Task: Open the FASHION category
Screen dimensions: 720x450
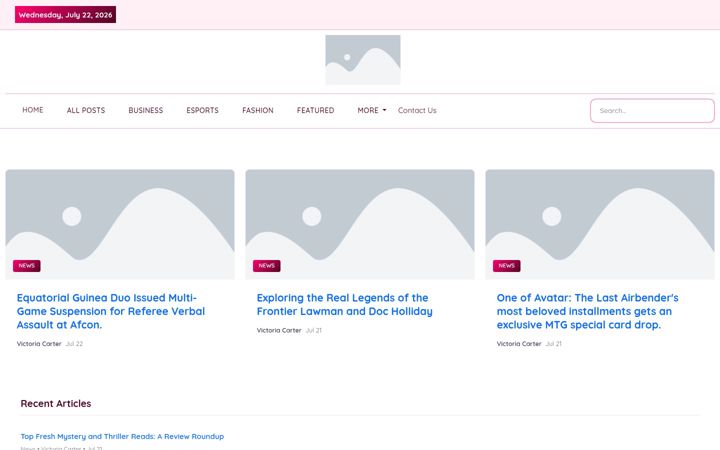Action: [x=258, y=110]
